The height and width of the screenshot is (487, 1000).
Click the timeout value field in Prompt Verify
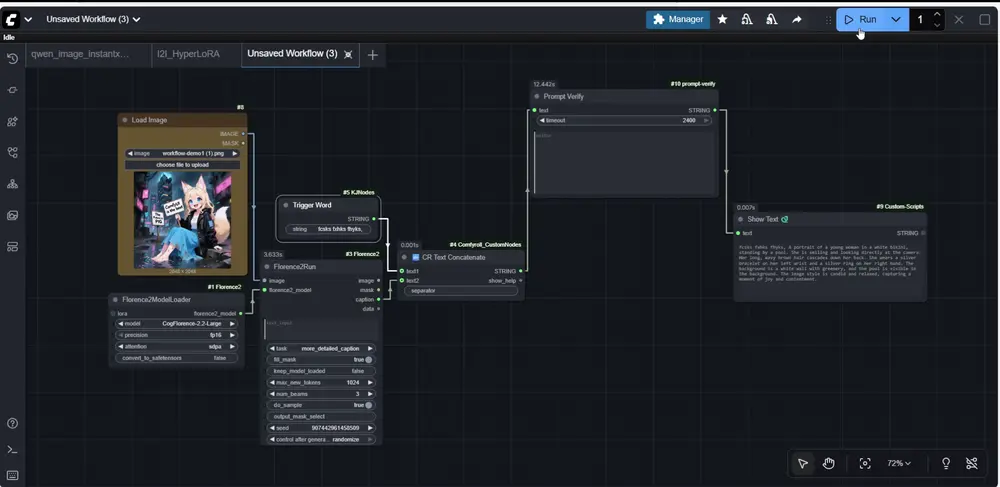click(x=624, y=120)
